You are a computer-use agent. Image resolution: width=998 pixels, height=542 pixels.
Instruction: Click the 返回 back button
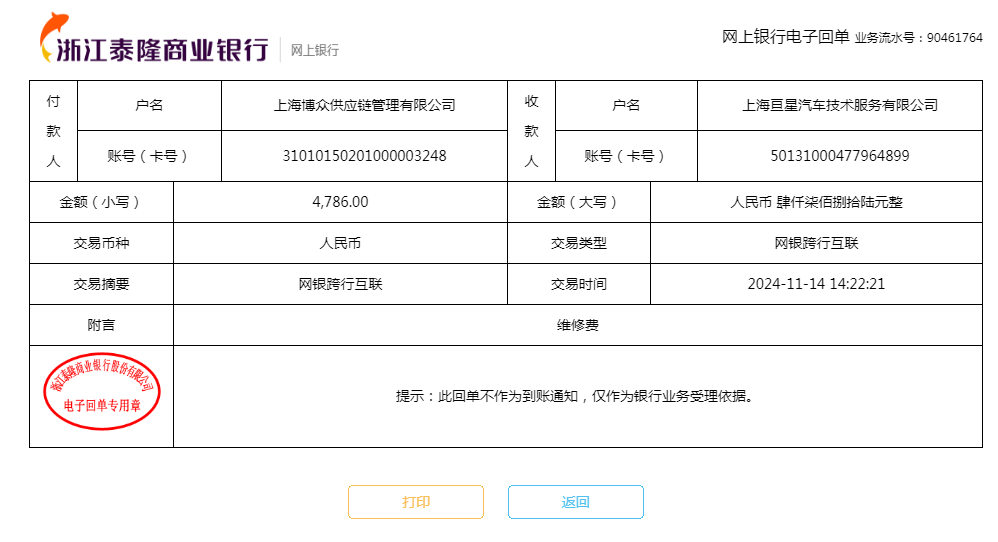pos(575,502)
